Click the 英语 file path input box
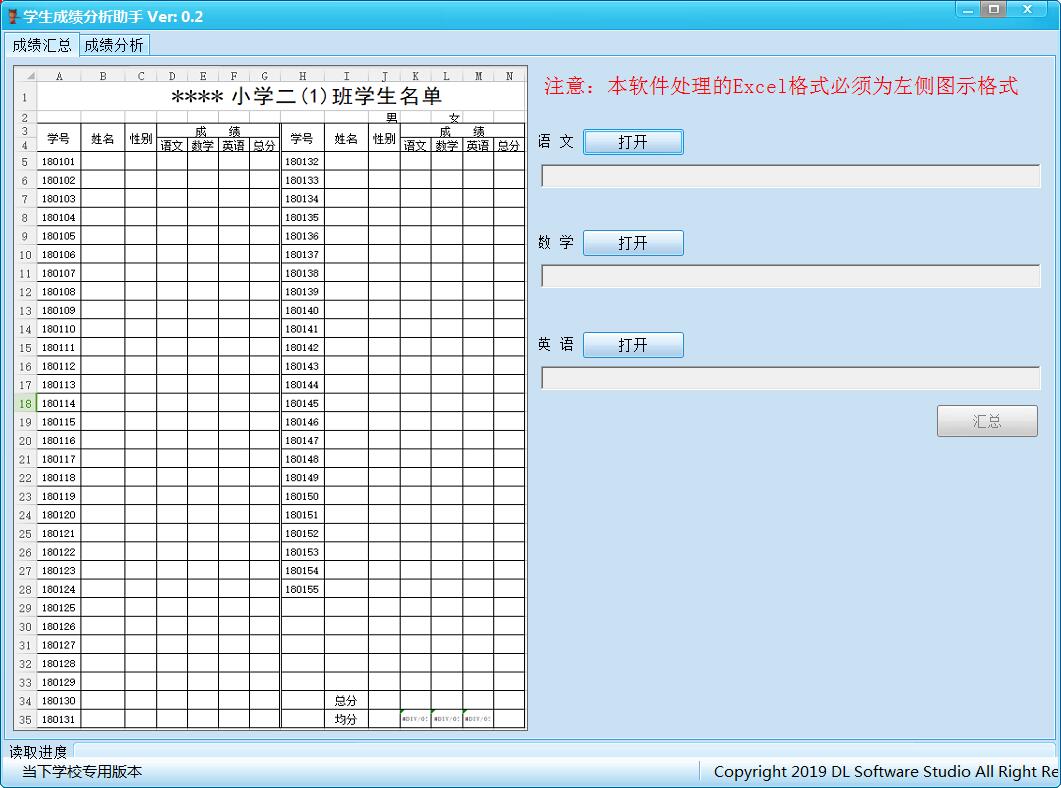 (790, 378)
